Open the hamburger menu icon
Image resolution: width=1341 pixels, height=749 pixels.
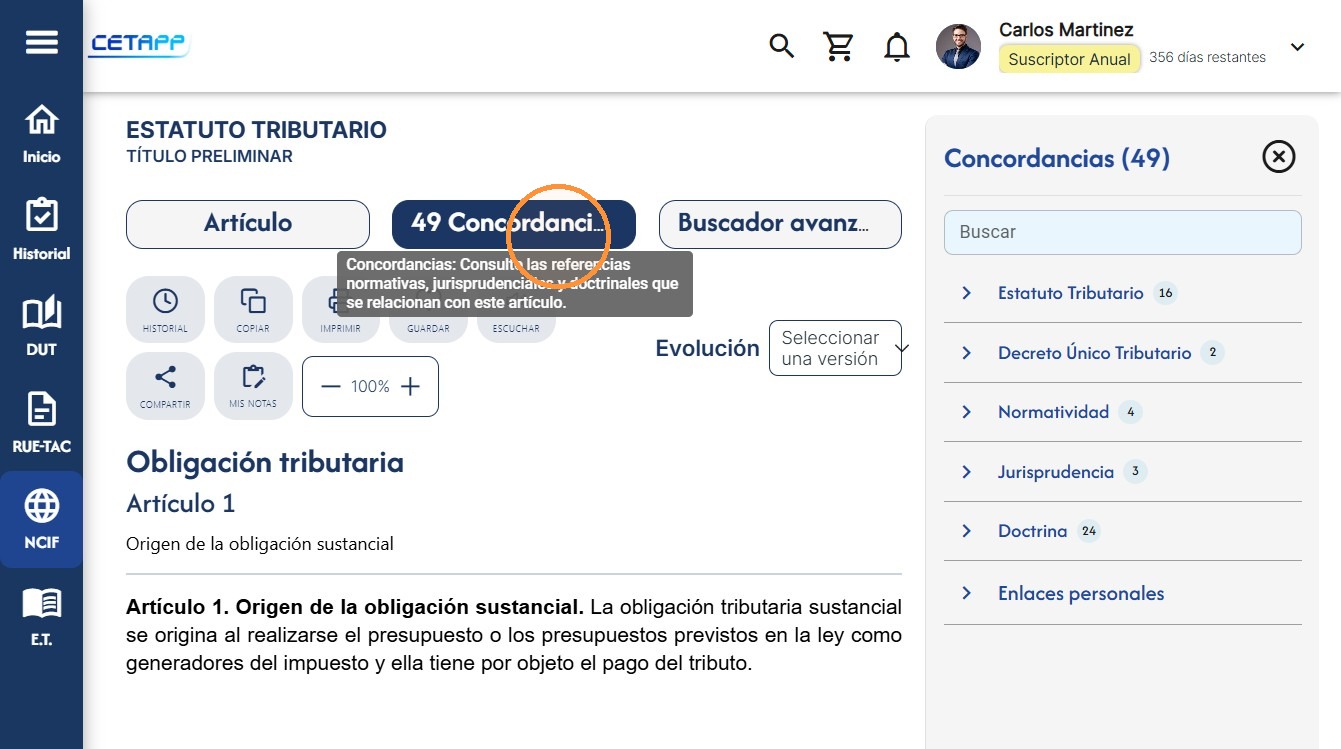[42, 43]
